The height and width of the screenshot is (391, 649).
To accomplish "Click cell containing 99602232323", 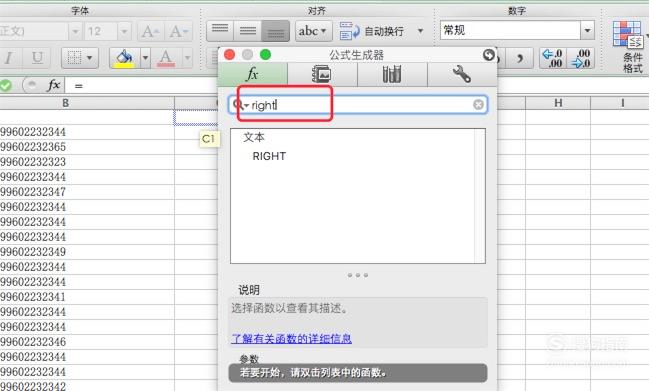I will tap(87, 162).
